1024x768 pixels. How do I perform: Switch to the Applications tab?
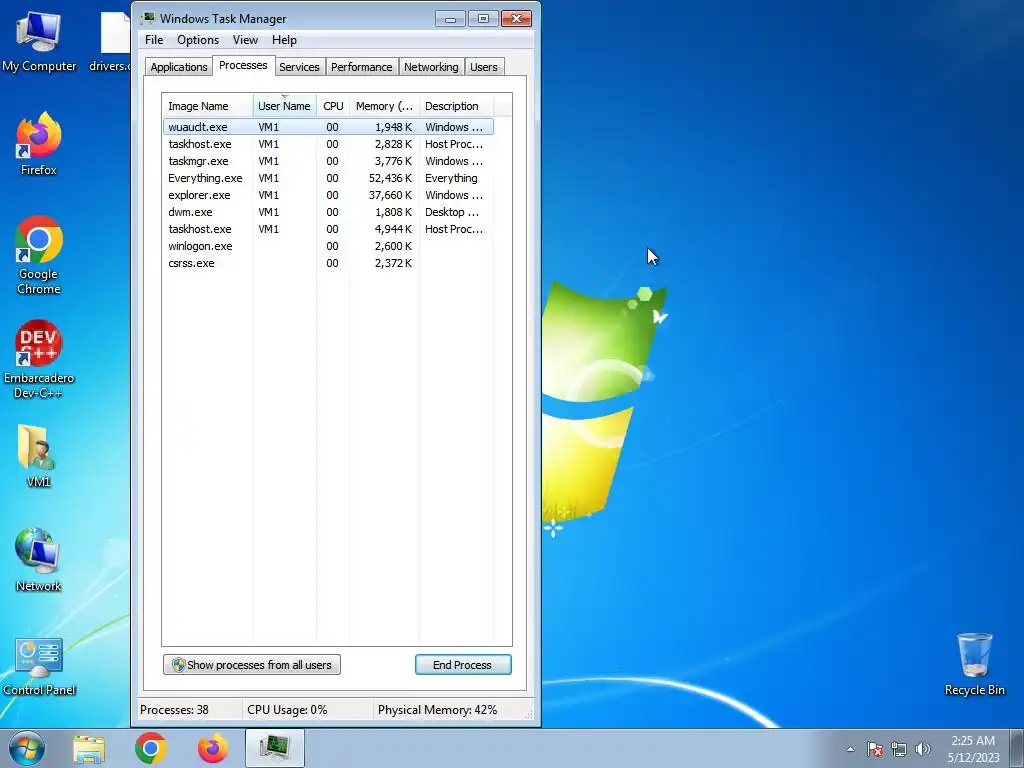(x=178, y=67)
